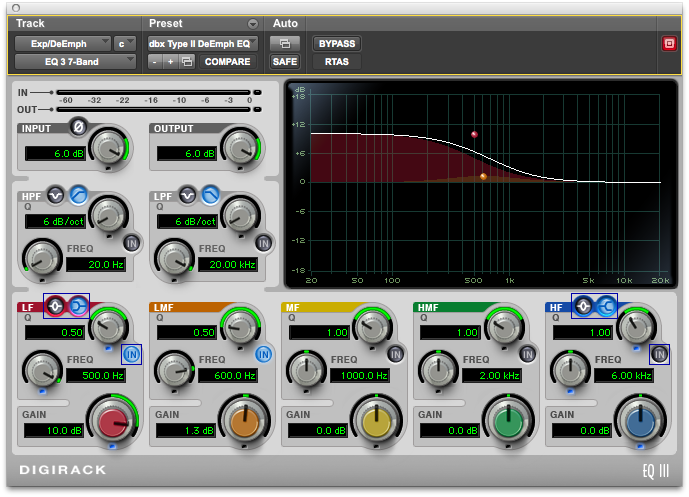Click the HPF FREQ knob

click(x=42, y=259)
